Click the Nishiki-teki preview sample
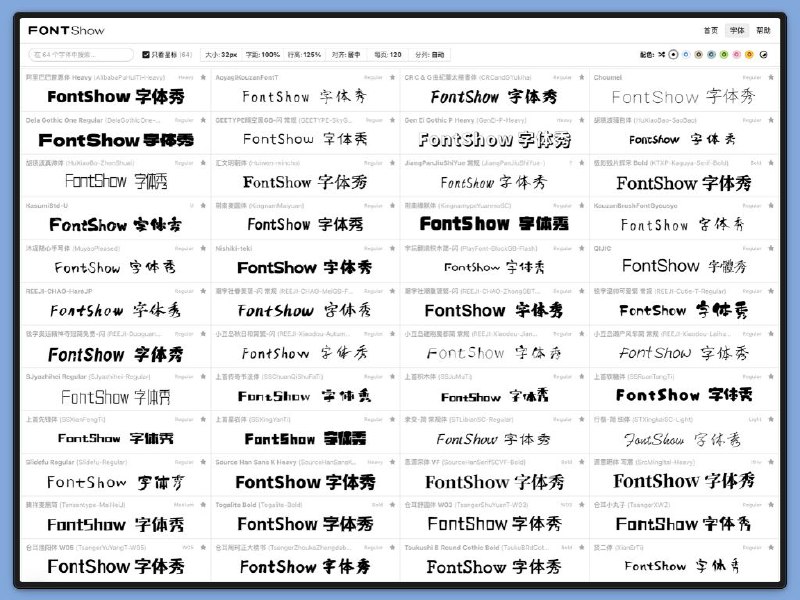Viewport: 800px width, 600px height. 305,267
